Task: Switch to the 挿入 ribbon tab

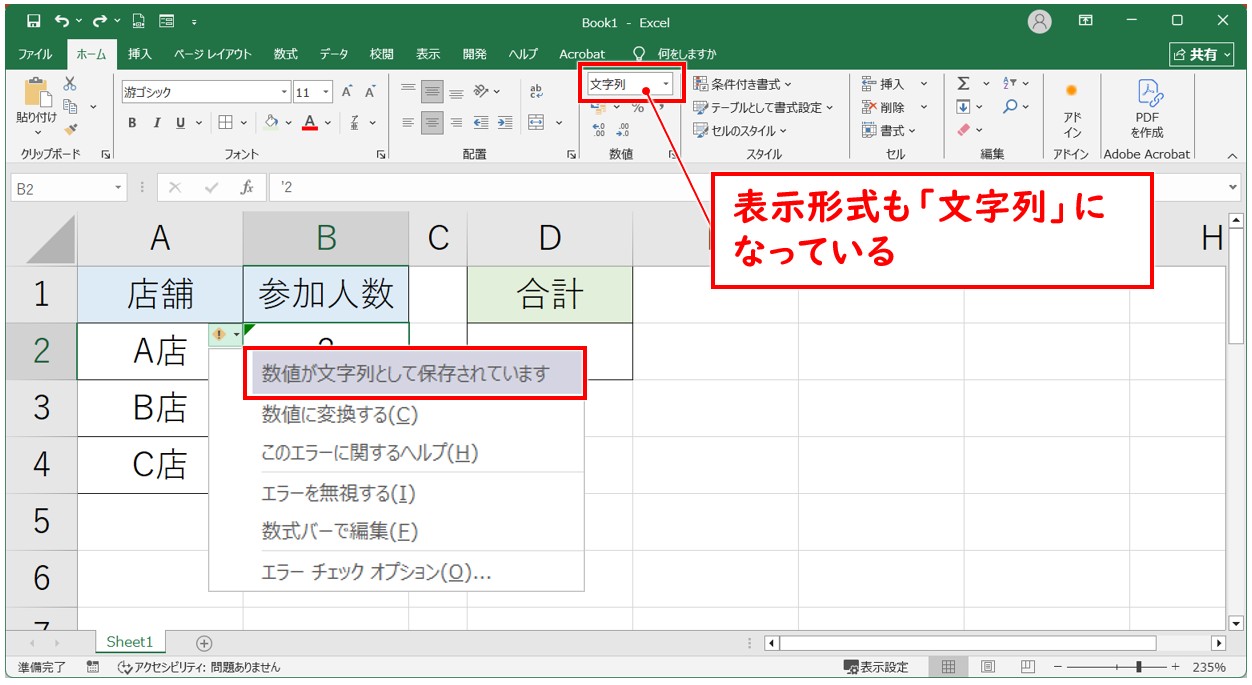Action: [x=140, y=54]
